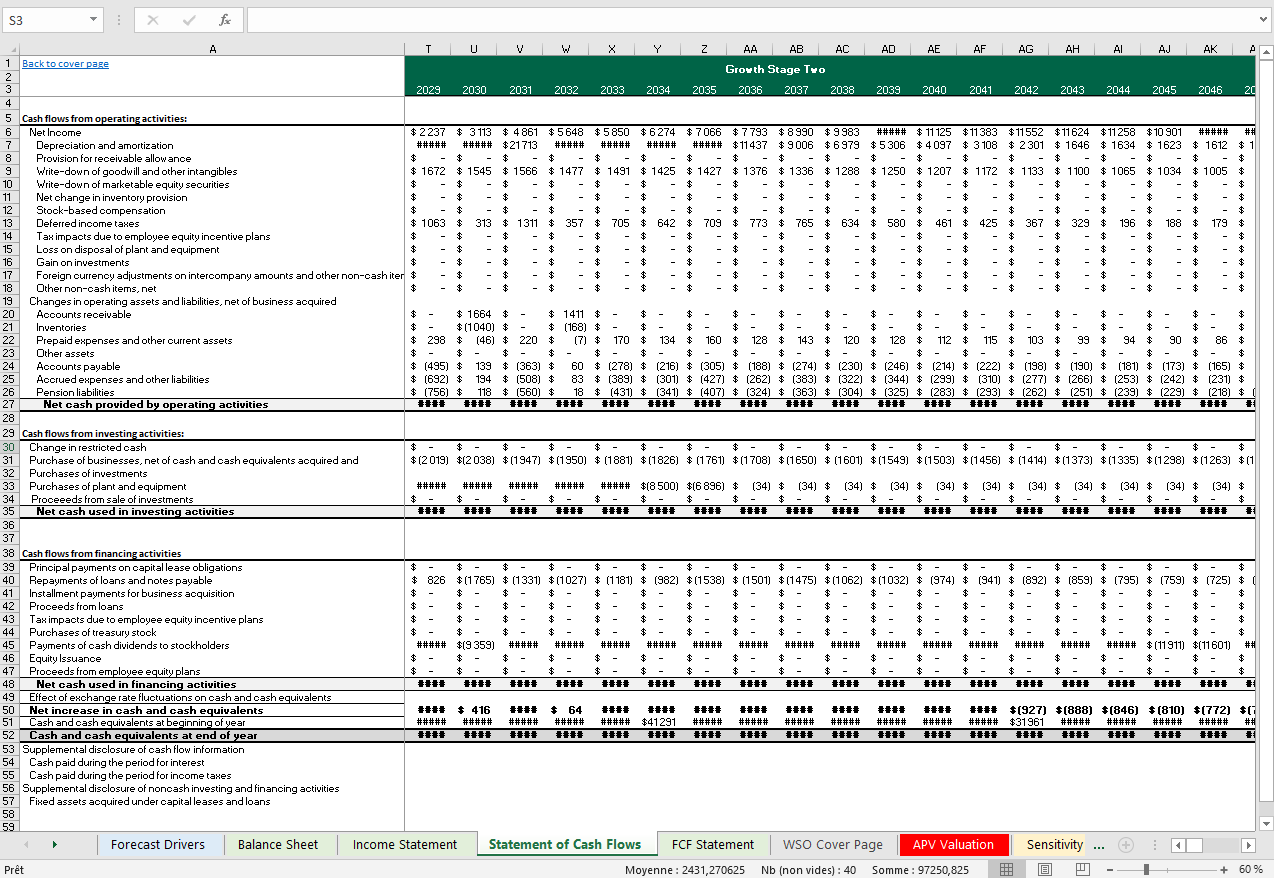This screenshot has height=878, width=1274.
Task: Switch to Page Break Preview icon
Action: tap(1082, 869)
